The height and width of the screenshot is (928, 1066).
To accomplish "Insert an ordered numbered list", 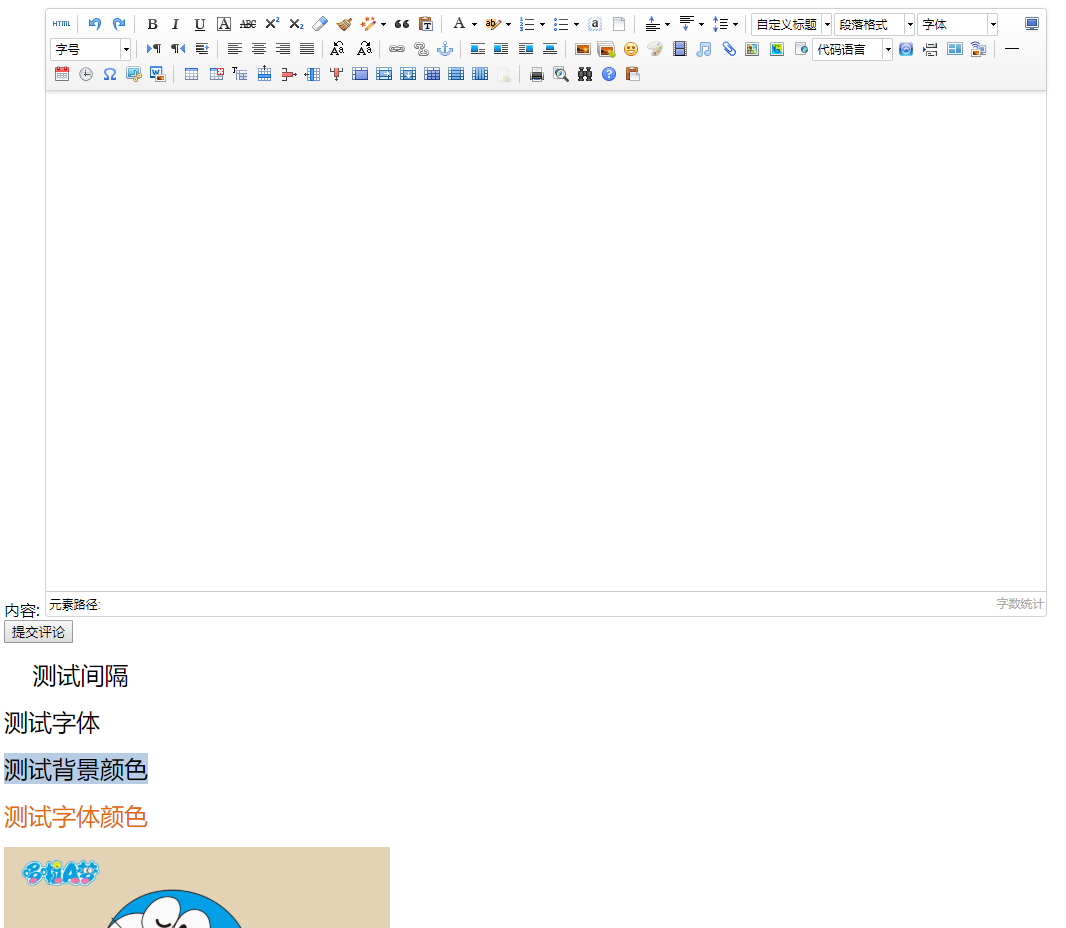I will (x=527, y=24).
